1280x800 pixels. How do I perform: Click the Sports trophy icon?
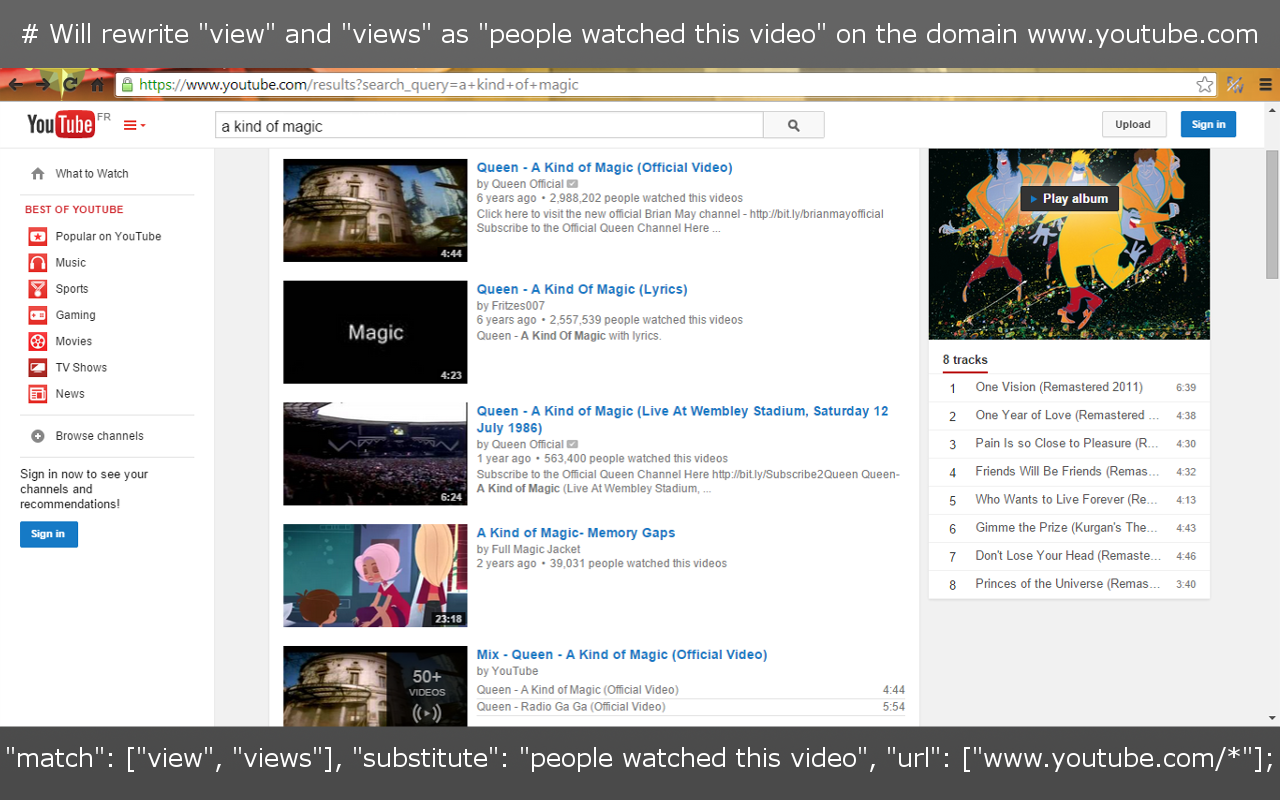(38, 289)
